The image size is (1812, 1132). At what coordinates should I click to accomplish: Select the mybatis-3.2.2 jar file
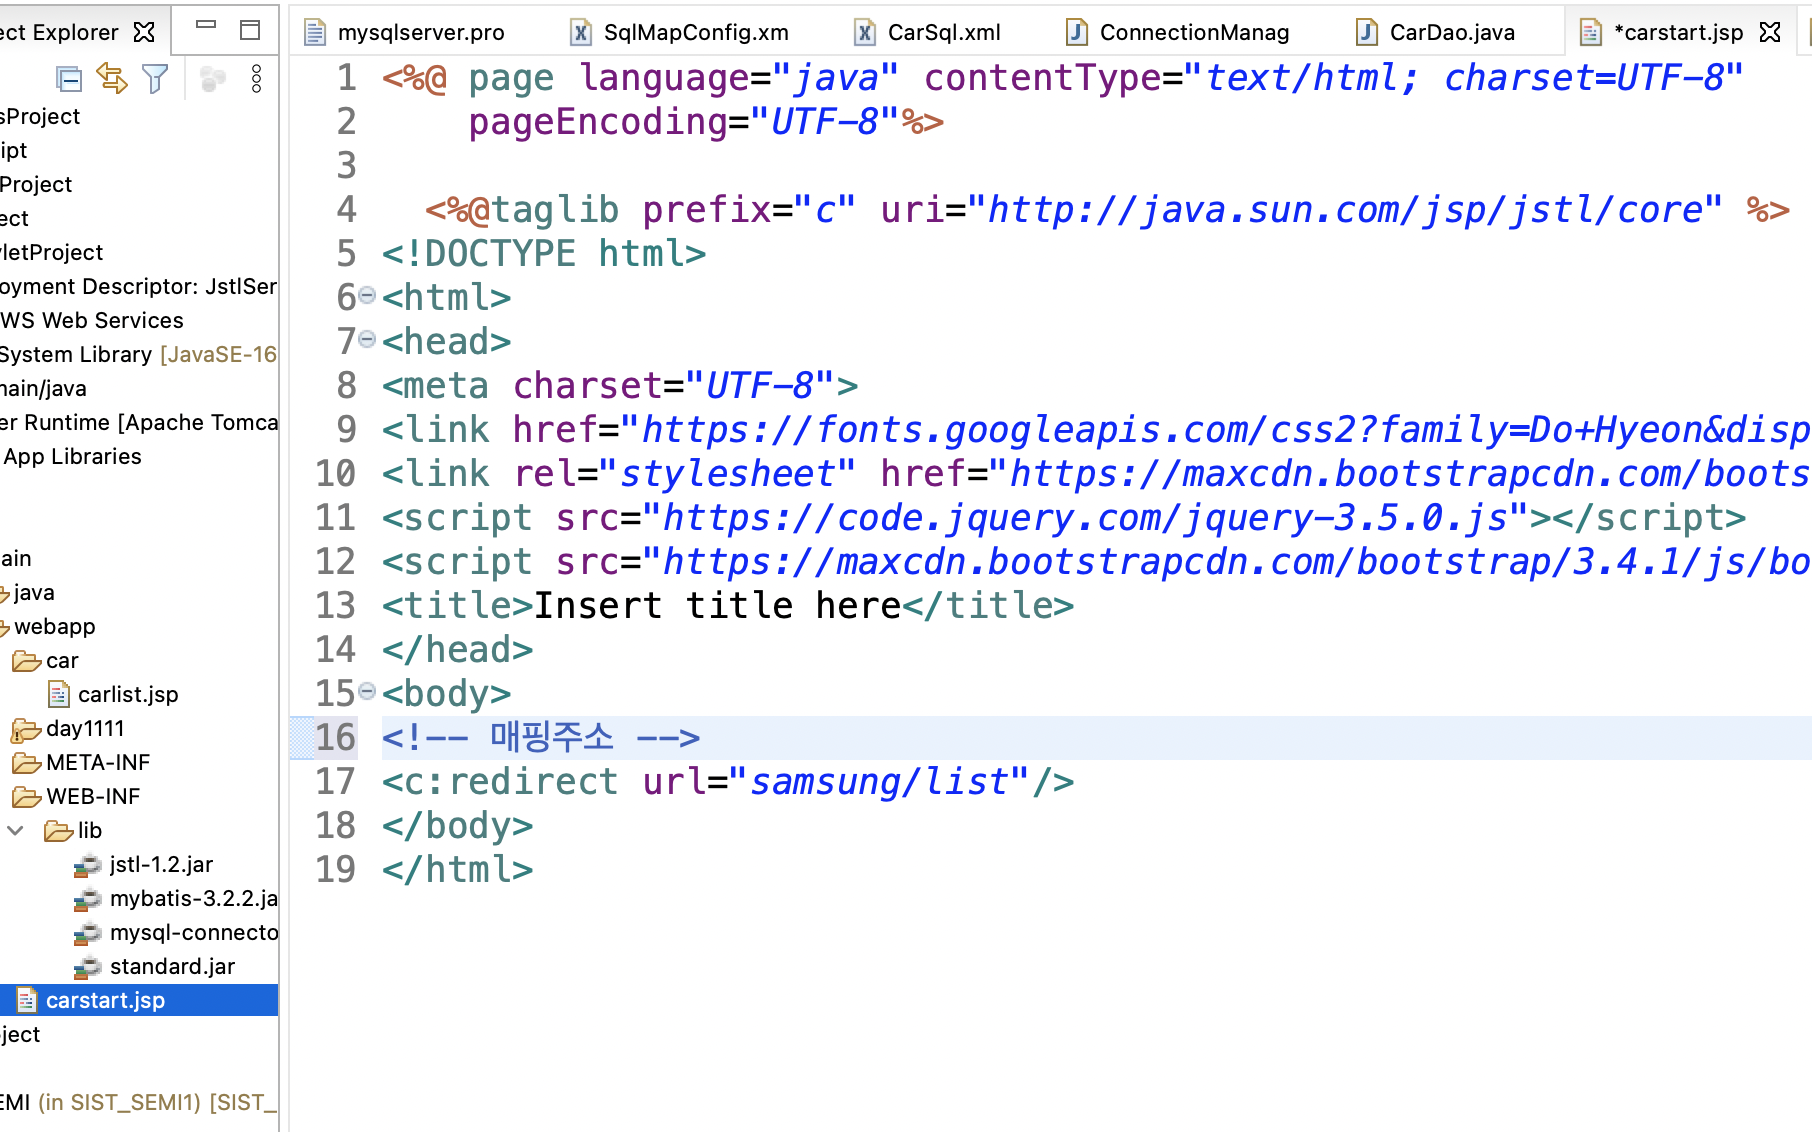click(176, 898)
